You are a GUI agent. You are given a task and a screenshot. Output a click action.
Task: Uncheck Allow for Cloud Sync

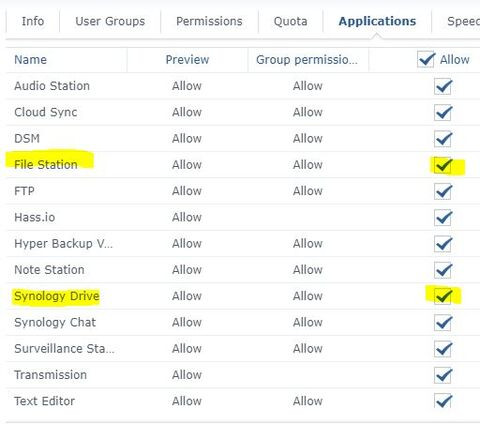tap(443, 113)
